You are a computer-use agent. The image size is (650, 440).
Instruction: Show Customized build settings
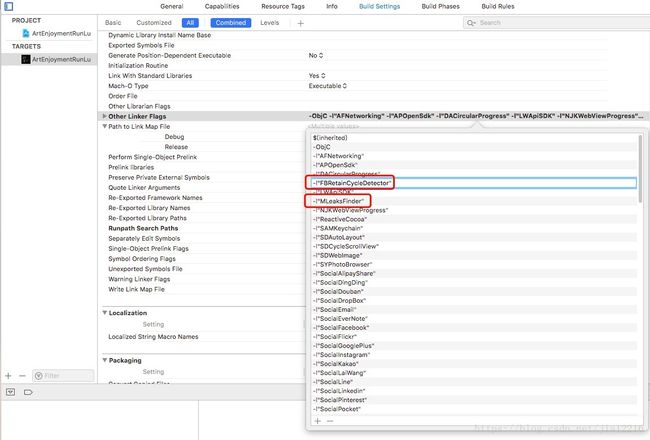pos(154,22)
